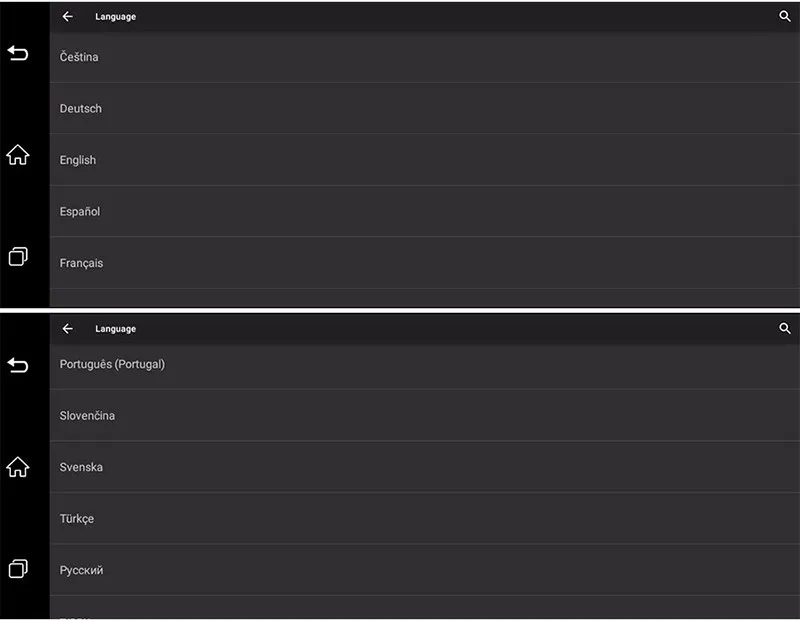Tap the system return icon in the lower sidebar

[x=18, y=365]
